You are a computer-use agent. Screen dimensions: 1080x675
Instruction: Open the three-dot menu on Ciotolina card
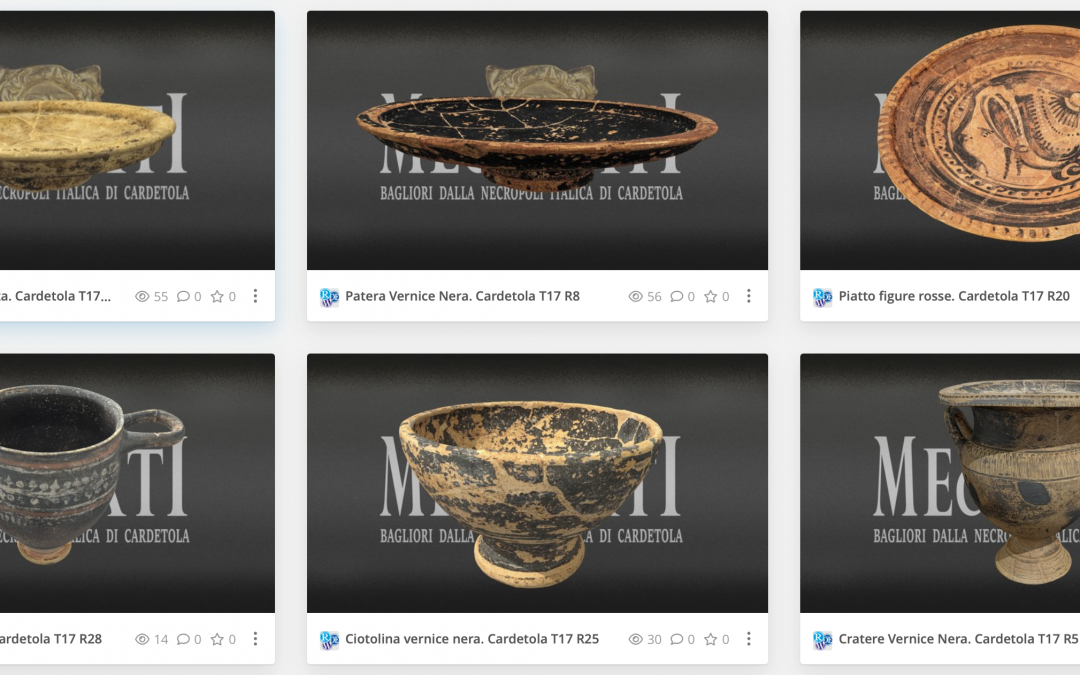[x=749, y=639]
